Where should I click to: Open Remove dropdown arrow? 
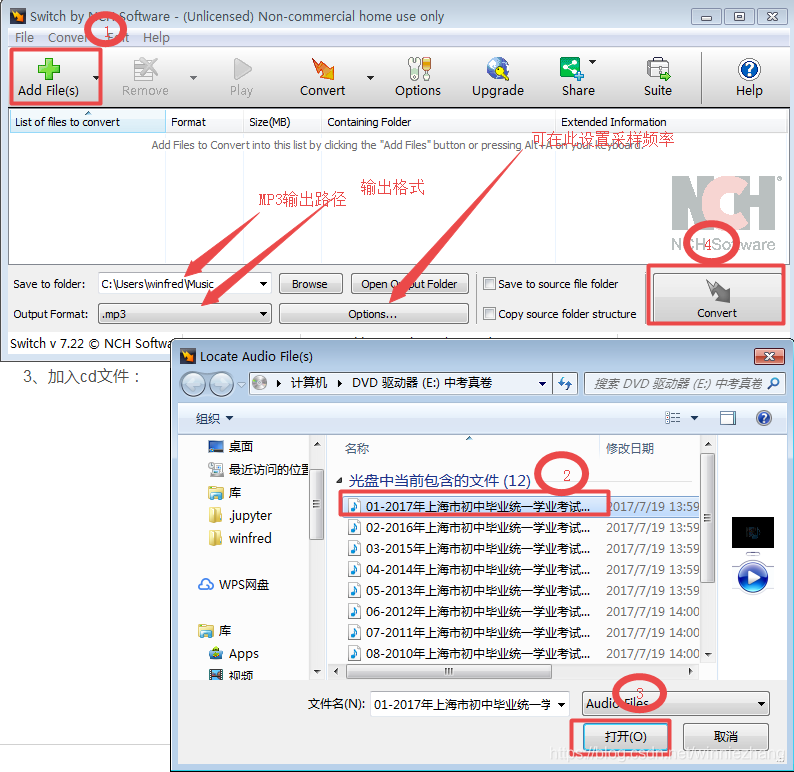click(193, 77)
